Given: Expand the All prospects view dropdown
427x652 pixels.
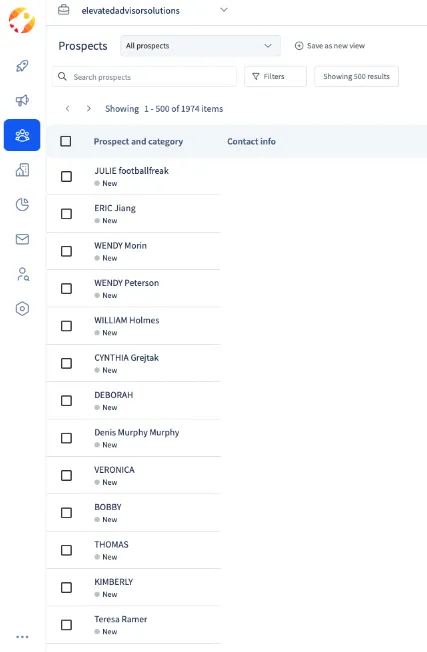Looking at the screenshot, I should pos(200,46).
